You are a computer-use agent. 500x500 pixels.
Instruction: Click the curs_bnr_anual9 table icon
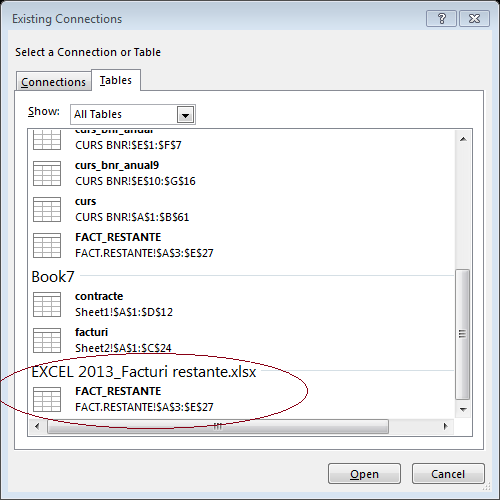(x=47, y=174)
